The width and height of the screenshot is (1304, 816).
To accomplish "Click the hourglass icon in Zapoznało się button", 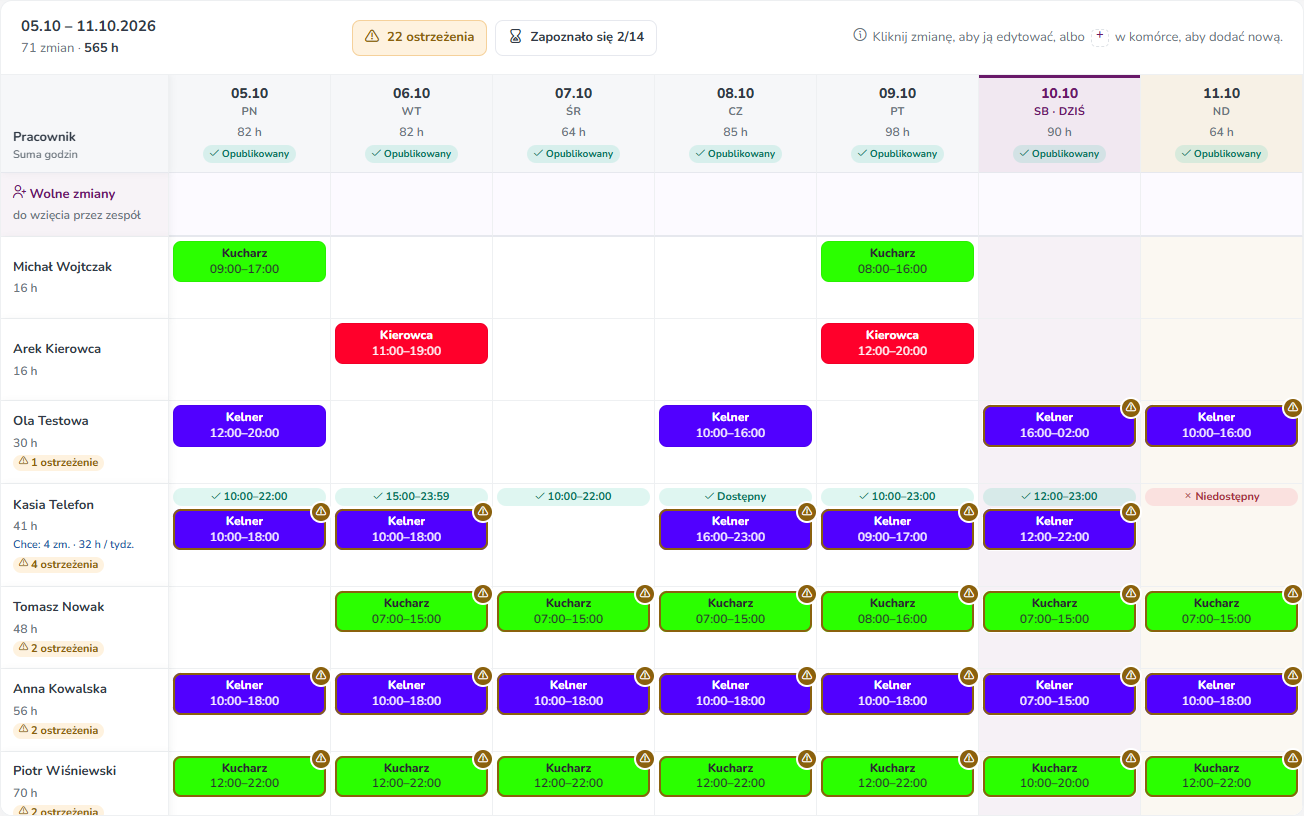I will [515, 37].
